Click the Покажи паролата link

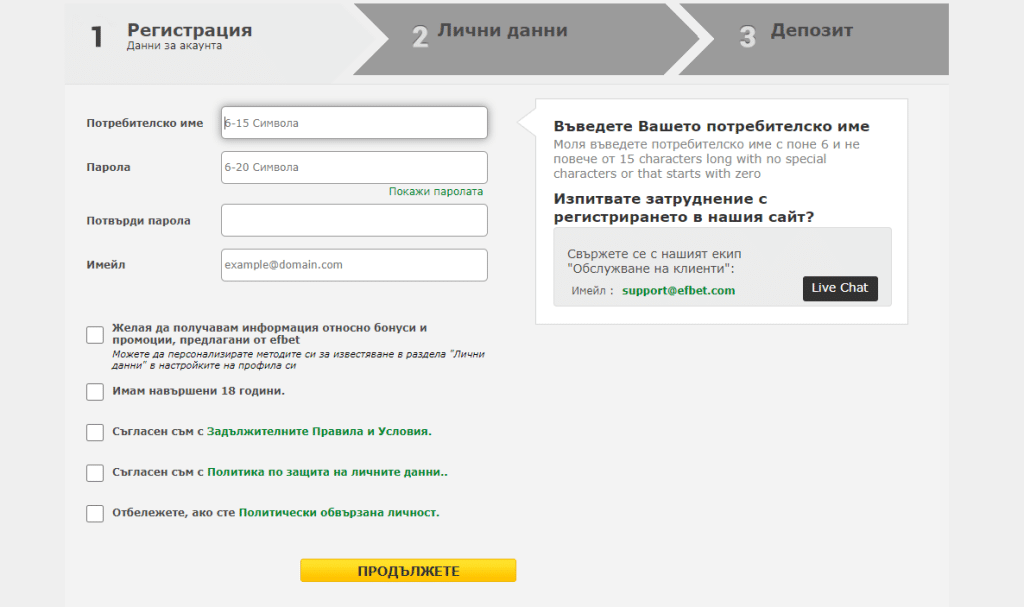[x=435, y=191]
